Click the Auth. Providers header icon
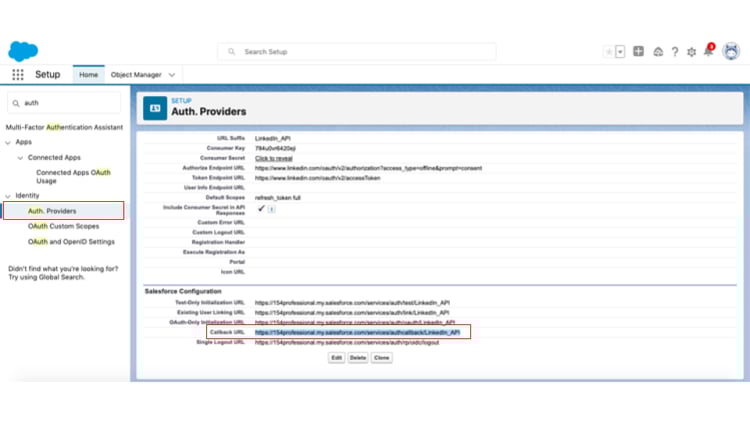The height and width of the screenshot is (421, 750). [155, 108]
